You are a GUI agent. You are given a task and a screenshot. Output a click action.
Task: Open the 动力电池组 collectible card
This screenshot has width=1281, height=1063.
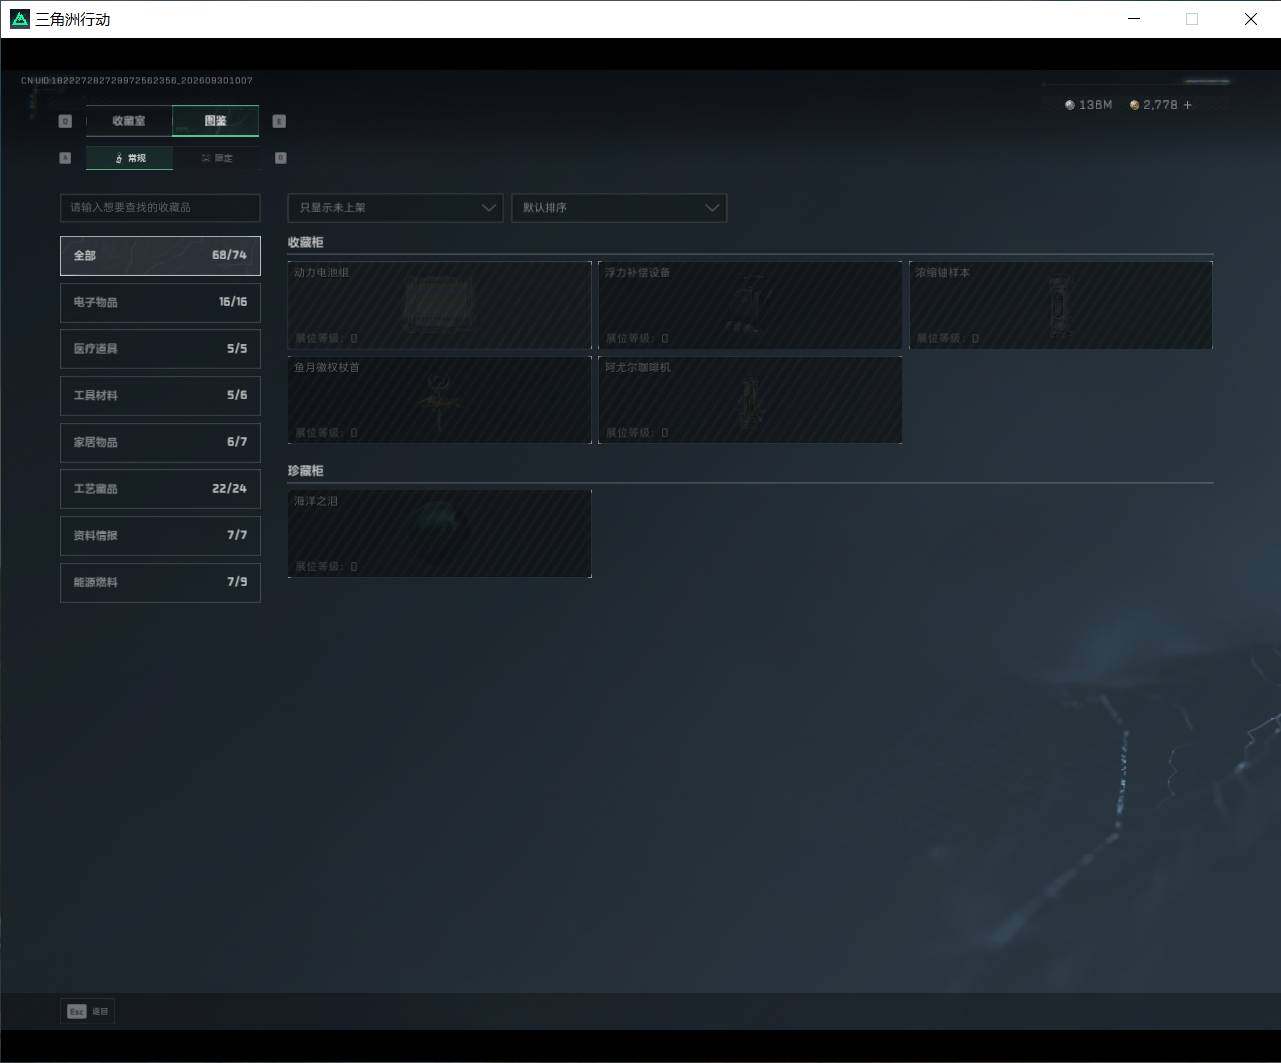(x=440, y=305)
